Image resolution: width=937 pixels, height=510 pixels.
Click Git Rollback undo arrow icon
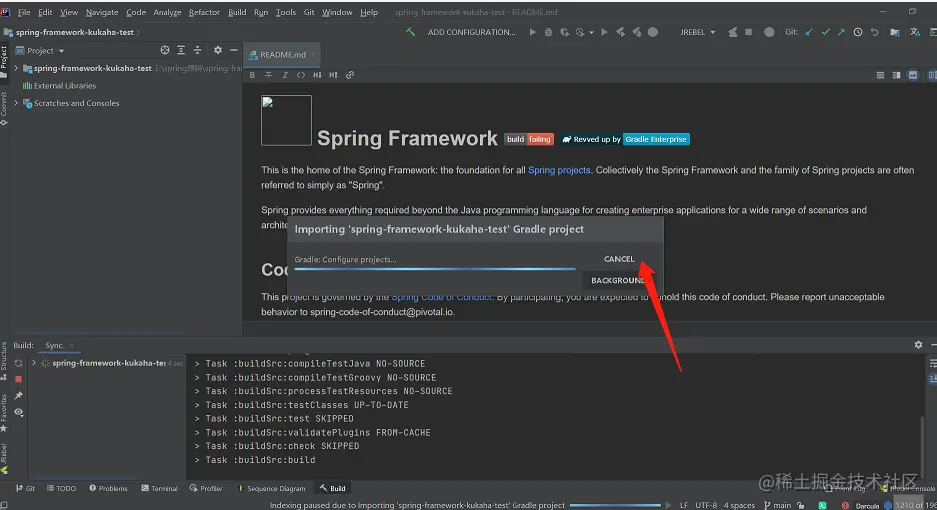pyautogui.click(x=874, y=32)
